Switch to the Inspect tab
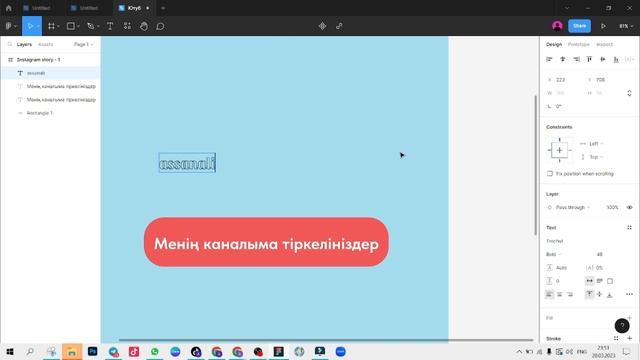Viewport: 640px width, 360px height. click(x=604, y=44)
